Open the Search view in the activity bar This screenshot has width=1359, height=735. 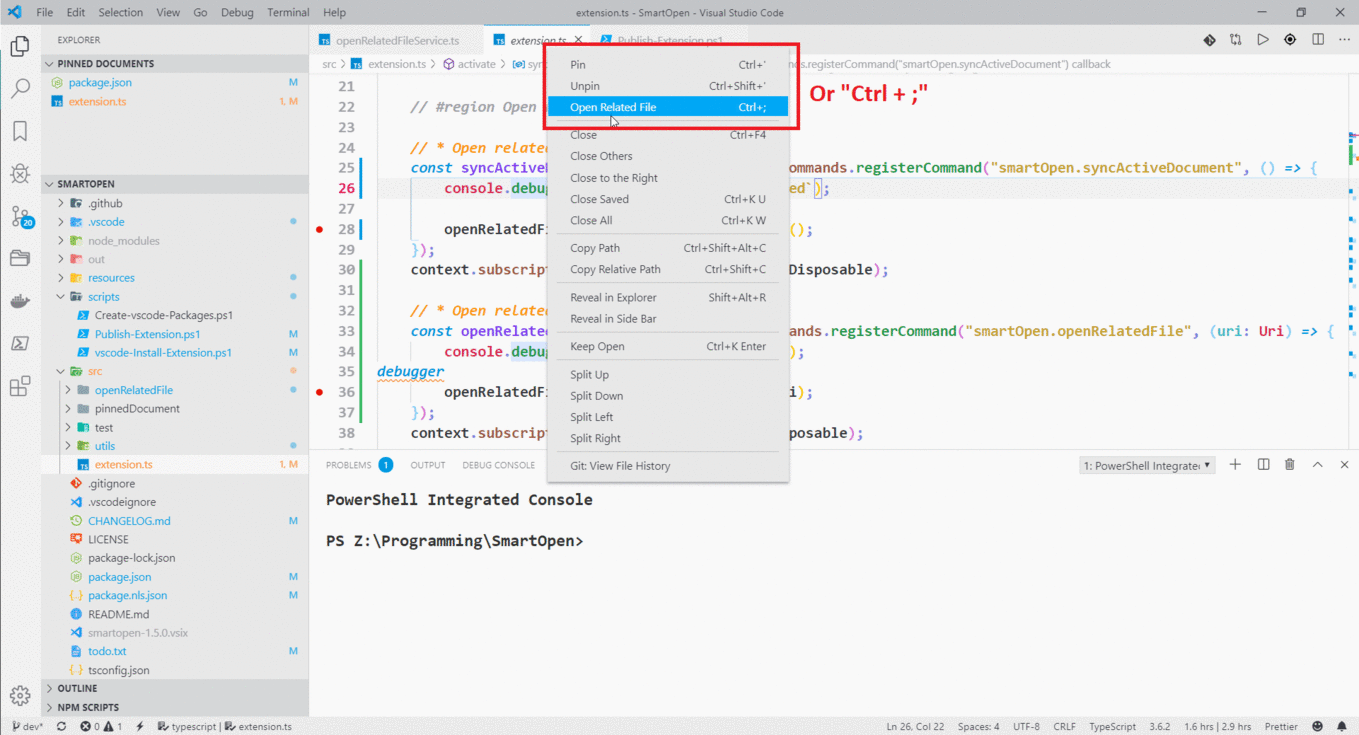click(x=20, y=89)
